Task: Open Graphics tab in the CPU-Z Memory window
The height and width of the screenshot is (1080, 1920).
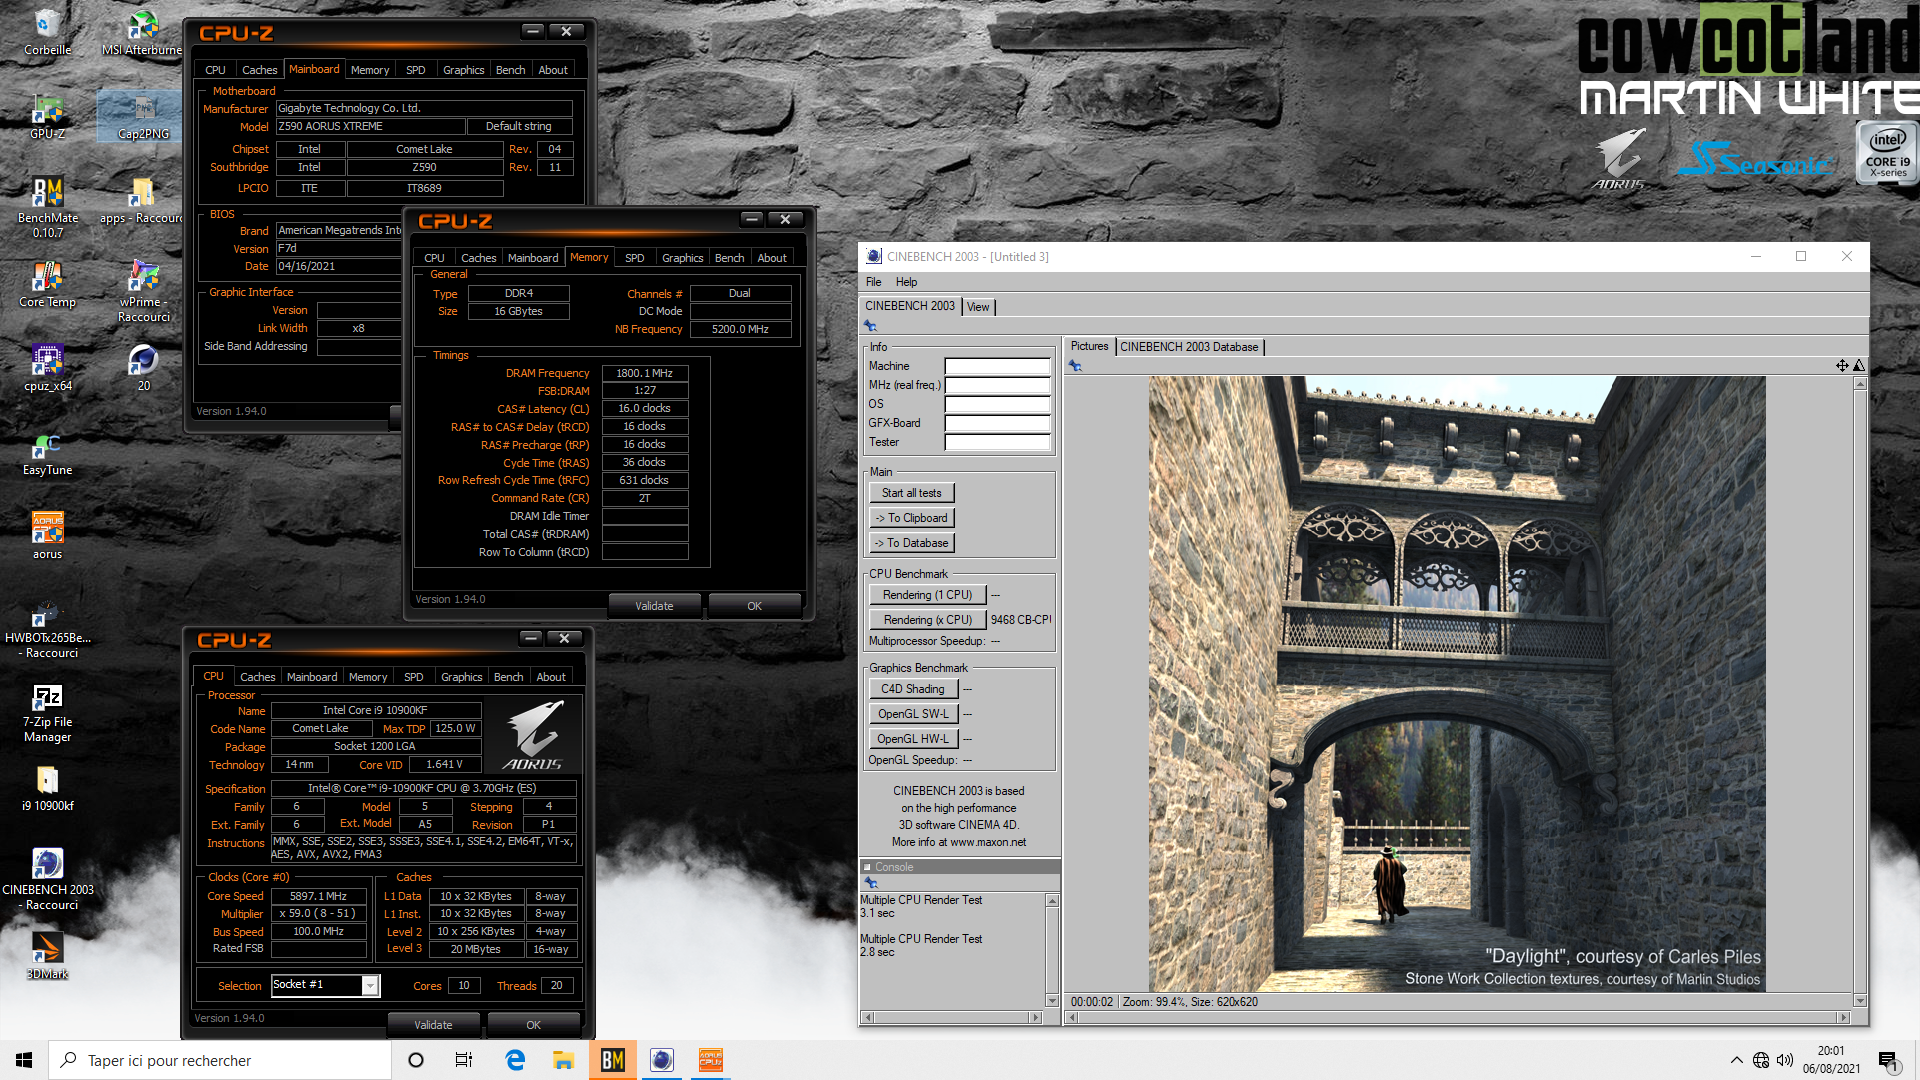Action: click(x=682, y=258)
